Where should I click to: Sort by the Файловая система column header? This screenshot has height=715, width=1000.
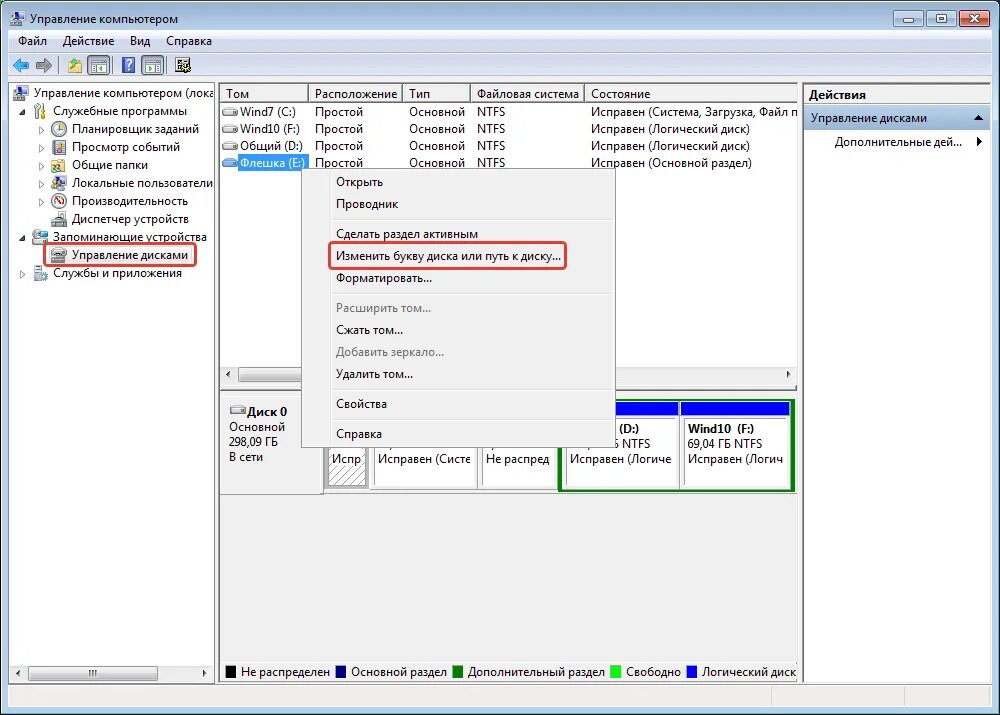pos(527,94)
